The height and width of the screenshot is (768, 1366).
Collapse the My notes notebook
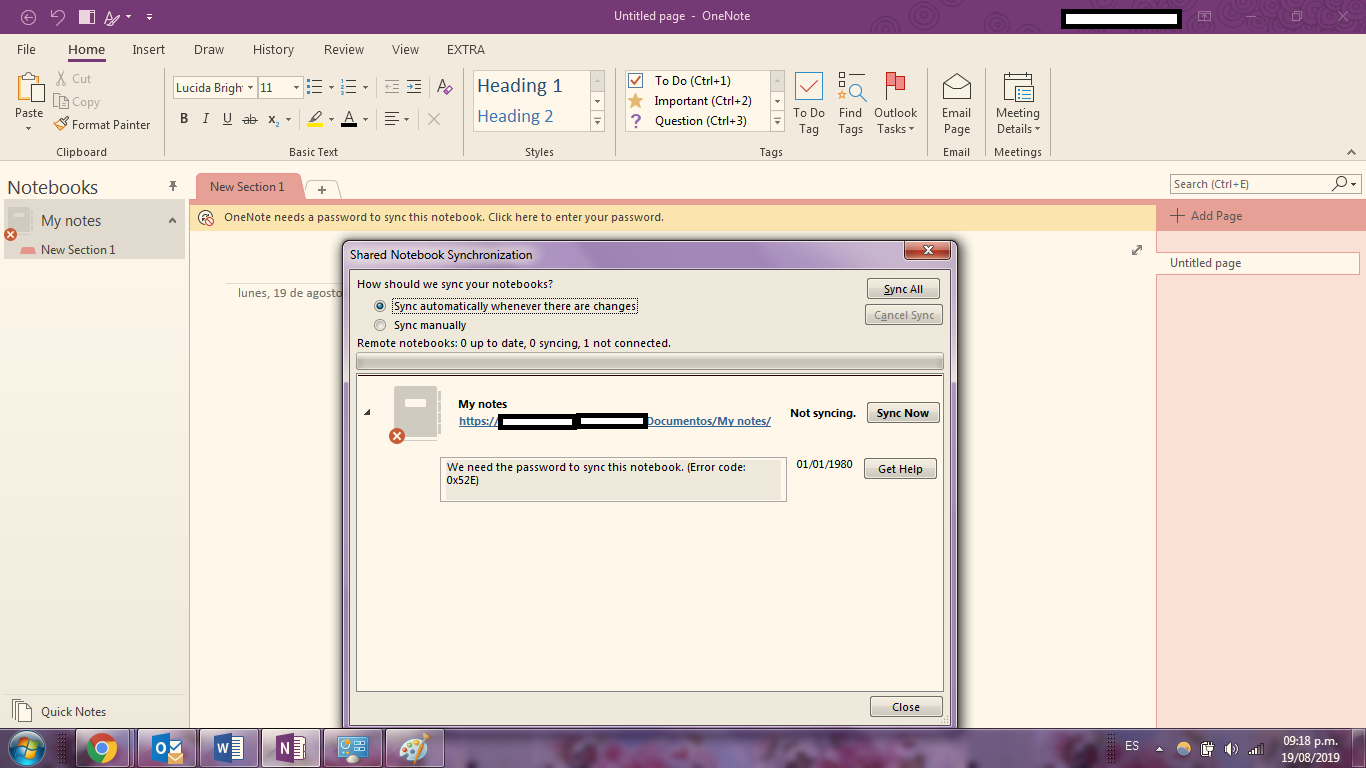(172, 221)
